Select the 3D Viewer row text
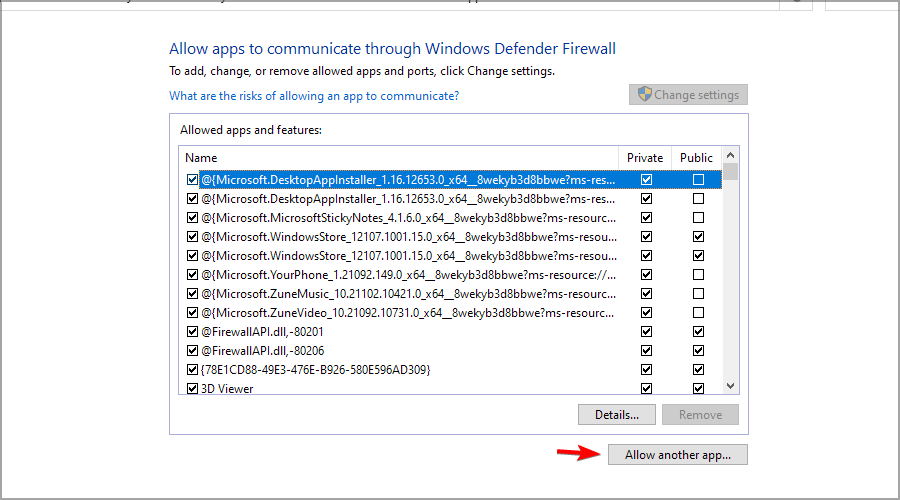The image size is (900, 500). click(x=227, y=389)
